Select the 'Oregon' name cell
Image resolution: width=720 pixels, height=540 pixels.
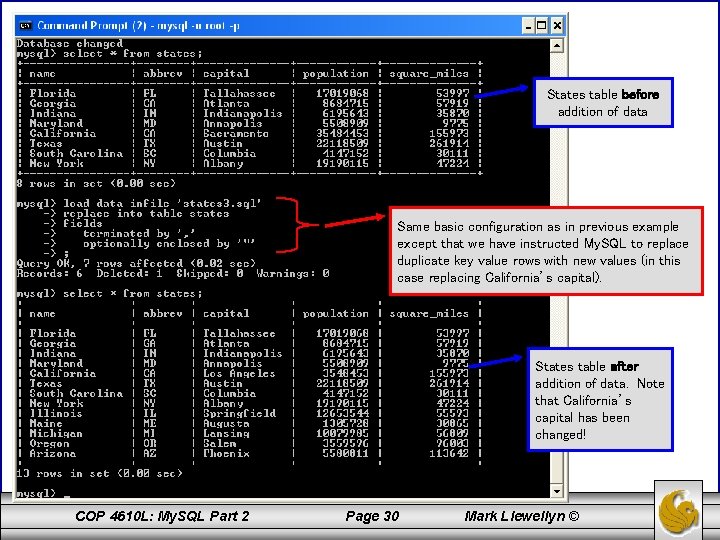tap(50, 444)
